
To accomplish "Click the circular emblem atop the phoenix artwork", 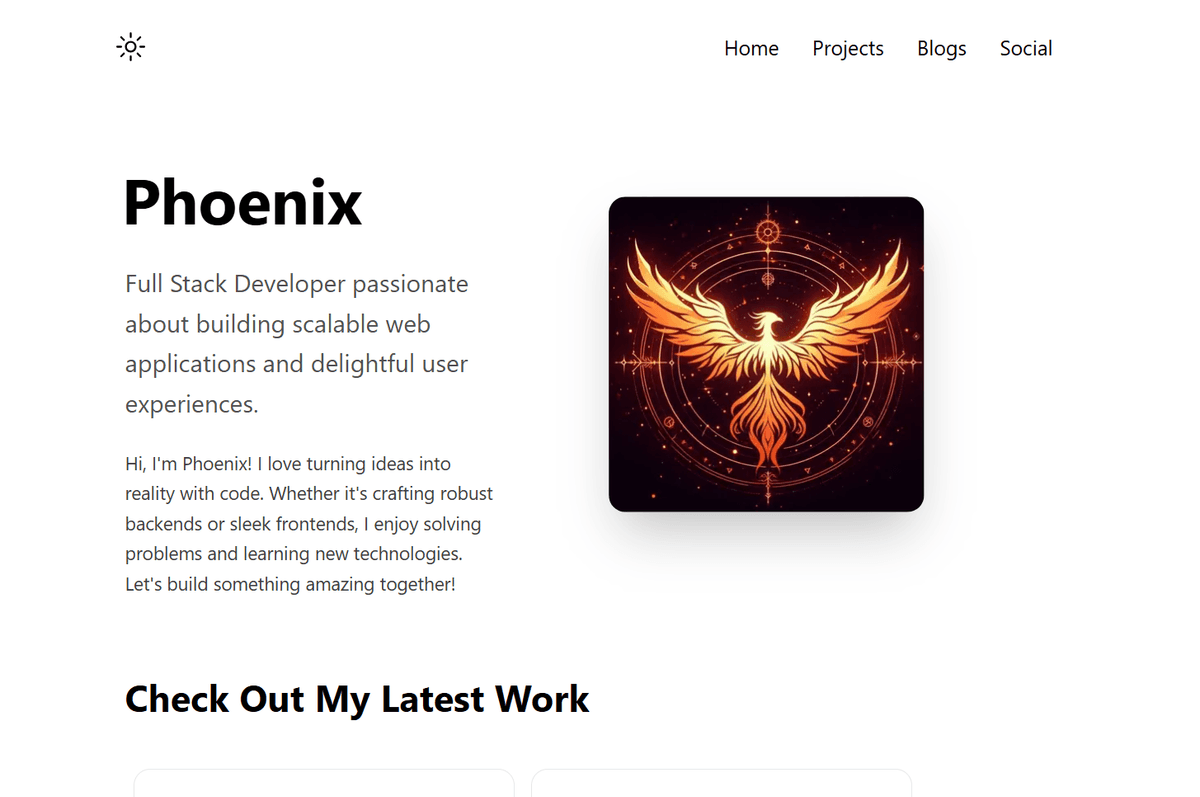I will point(768,233).
